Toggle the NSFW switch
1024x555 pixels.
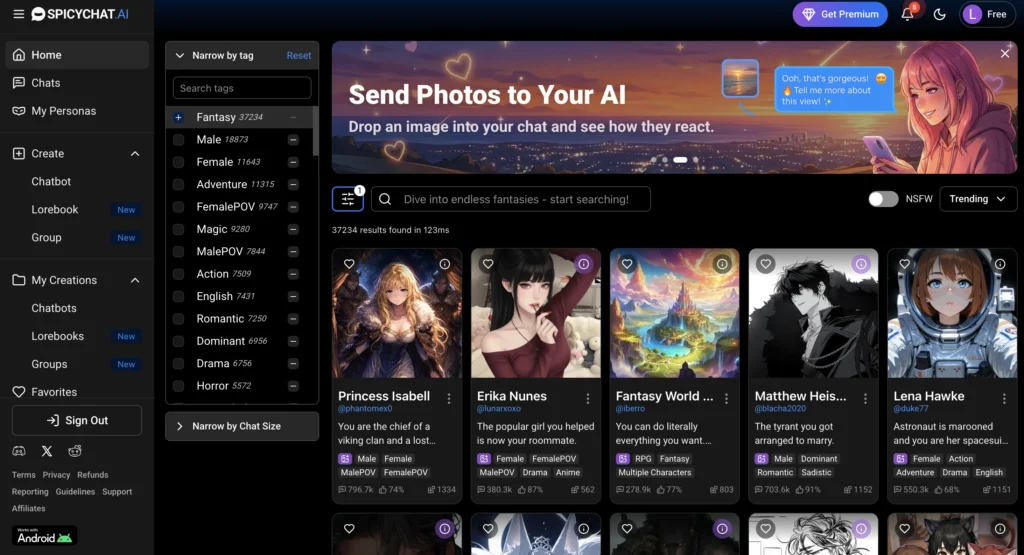coord(883,199)
